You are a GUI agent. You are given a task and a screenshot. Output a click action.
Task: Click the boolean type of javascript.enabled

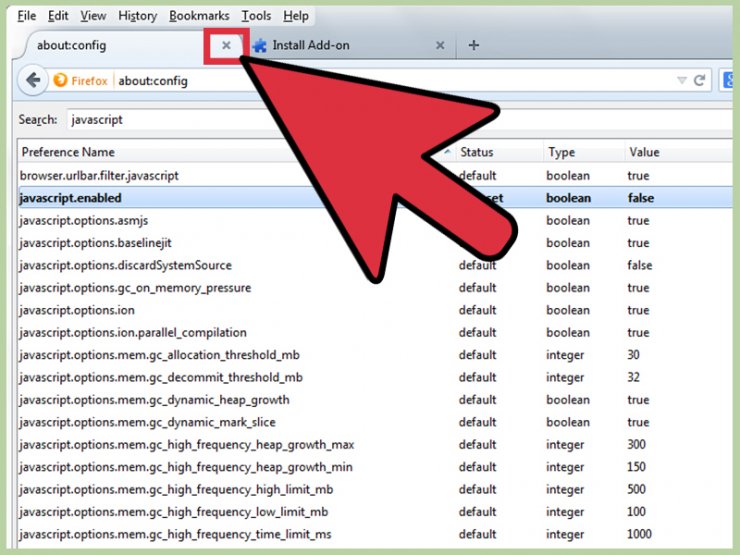pyautogui.click(x=568, y=198)
